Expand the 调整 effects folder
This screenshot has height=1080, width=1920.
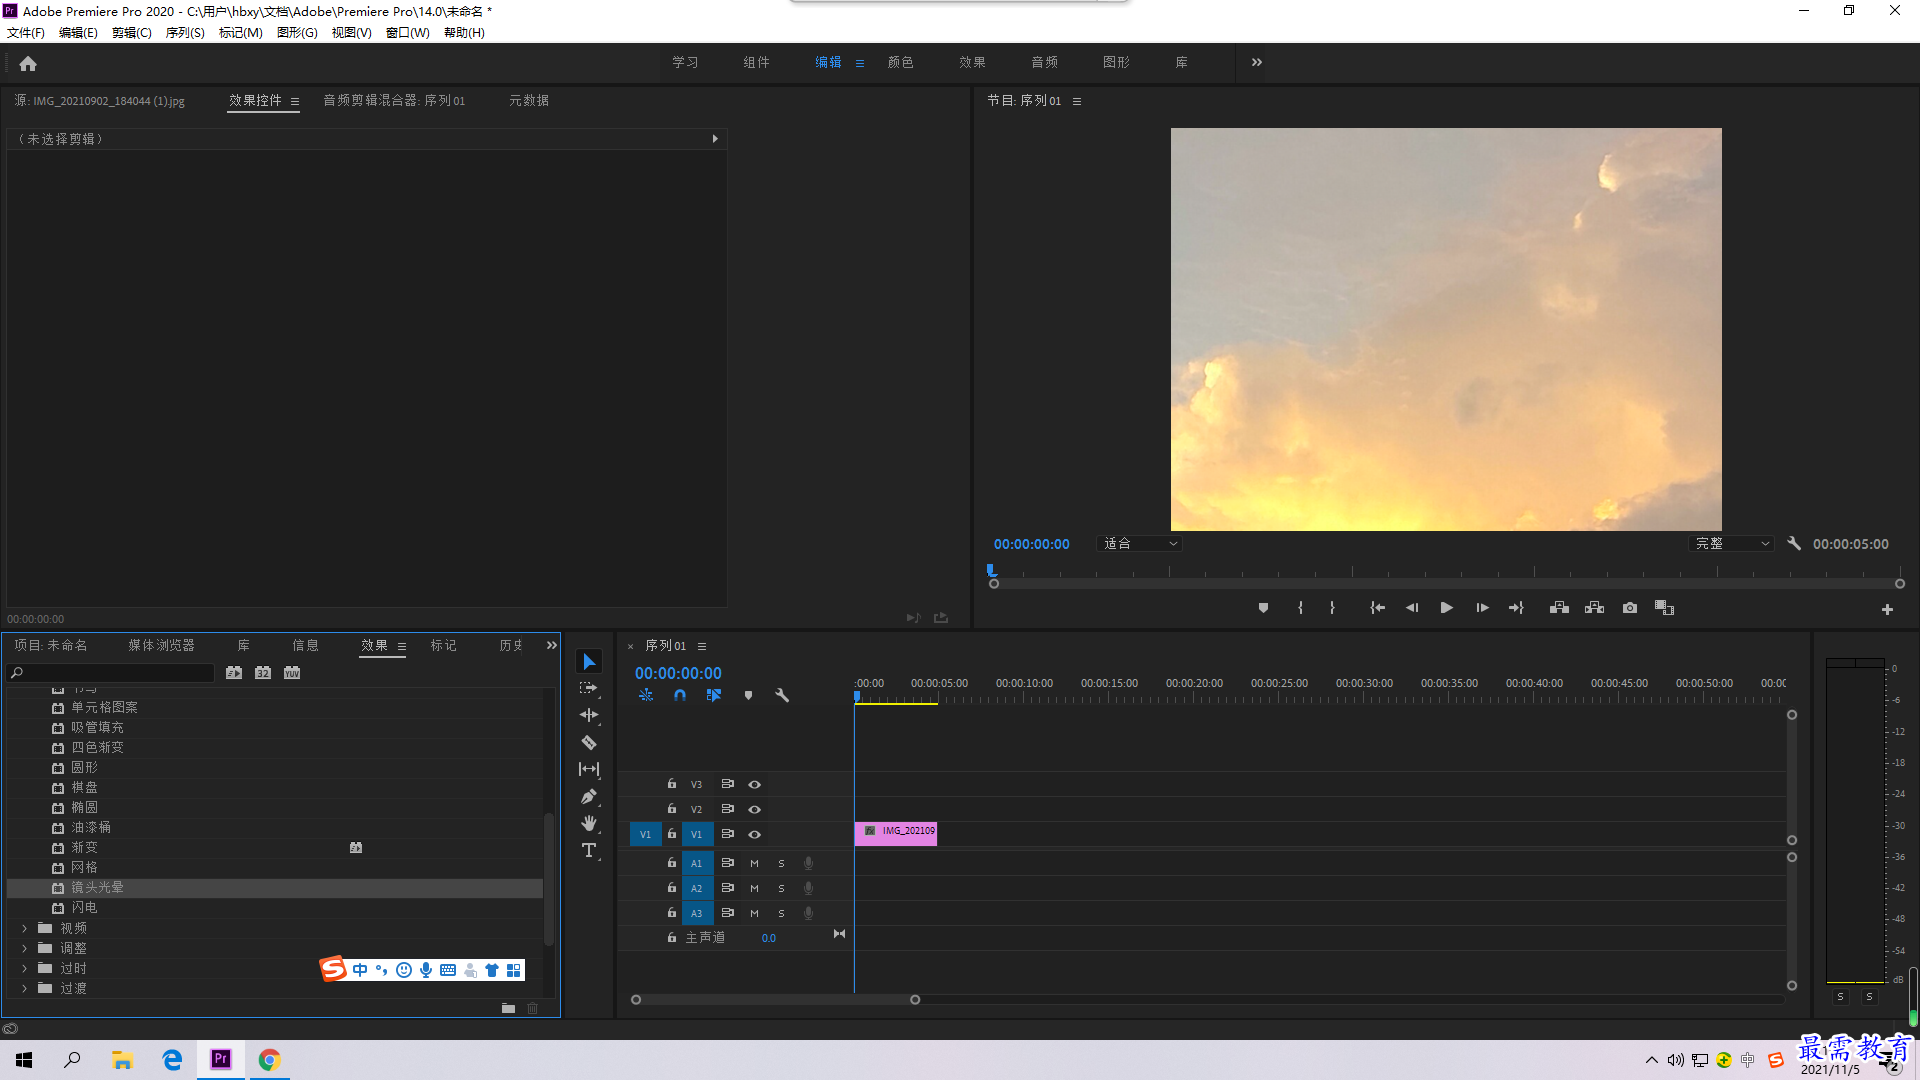24,948
